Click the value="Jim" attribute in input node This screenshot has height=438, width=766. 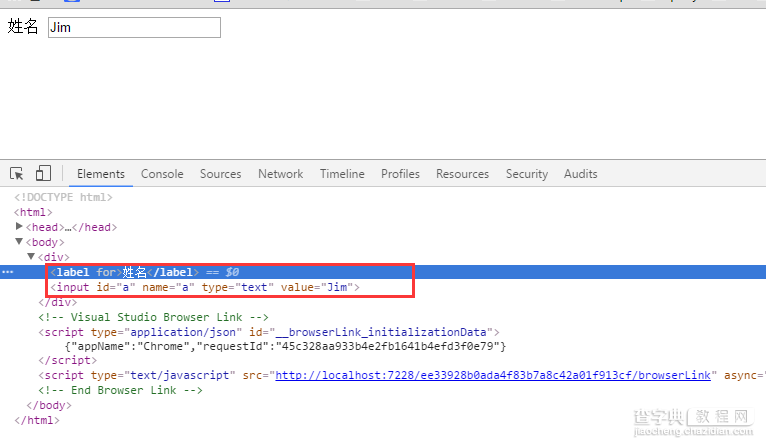pyautogui.click(x=317, y=287)
